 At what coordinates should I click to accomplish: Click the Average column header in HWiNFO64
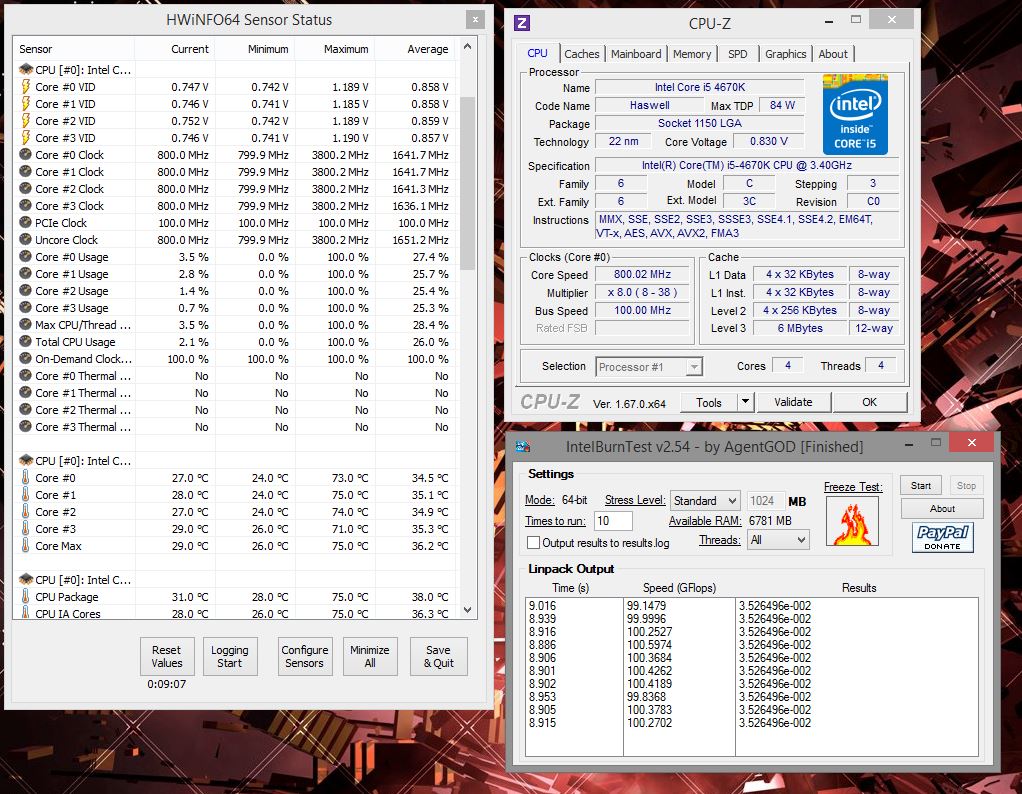(415, 49)
